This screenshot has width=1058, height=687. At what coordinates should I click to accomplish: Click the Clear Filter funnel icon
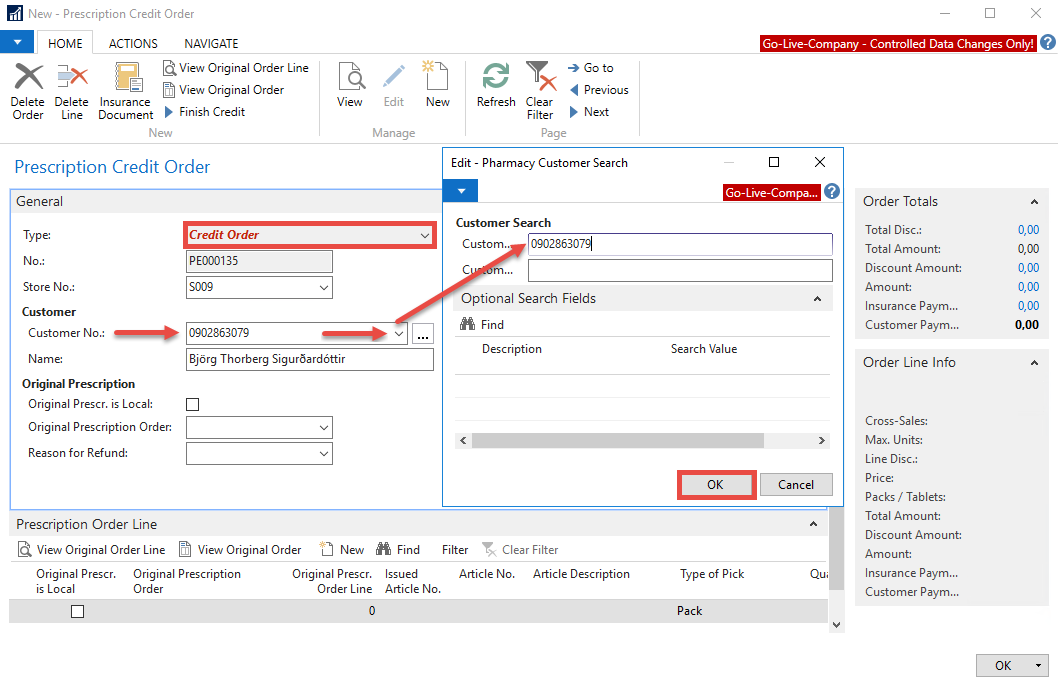click(539, 76)
